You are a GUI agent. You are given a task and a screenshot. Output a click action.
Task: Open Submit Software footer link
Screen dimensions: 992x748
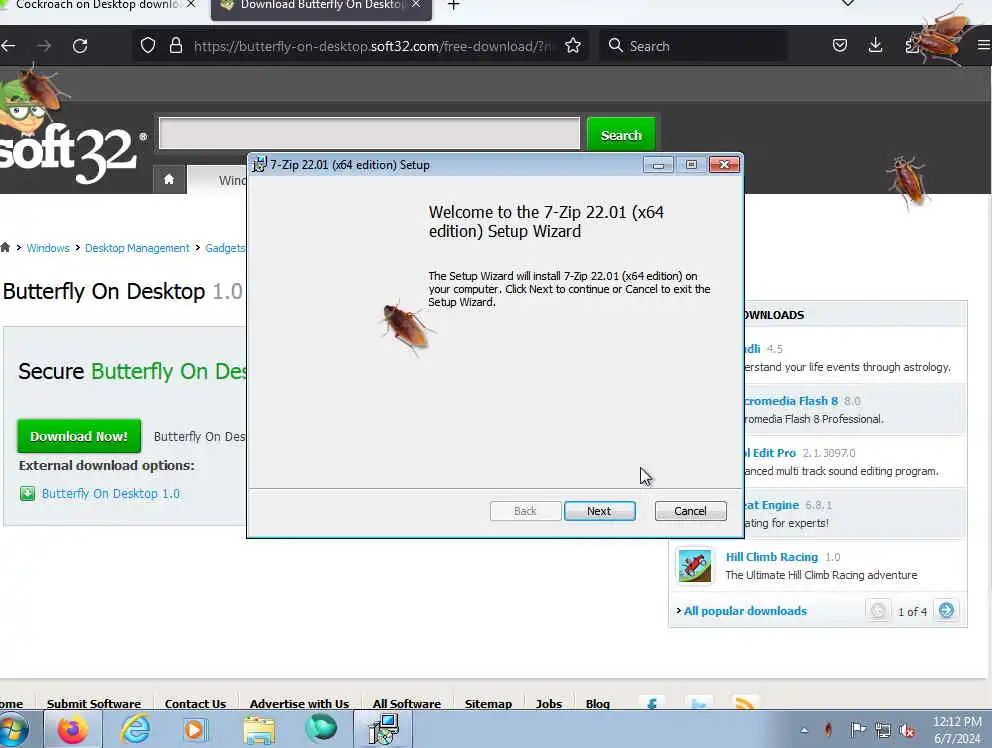coord(94,703)
